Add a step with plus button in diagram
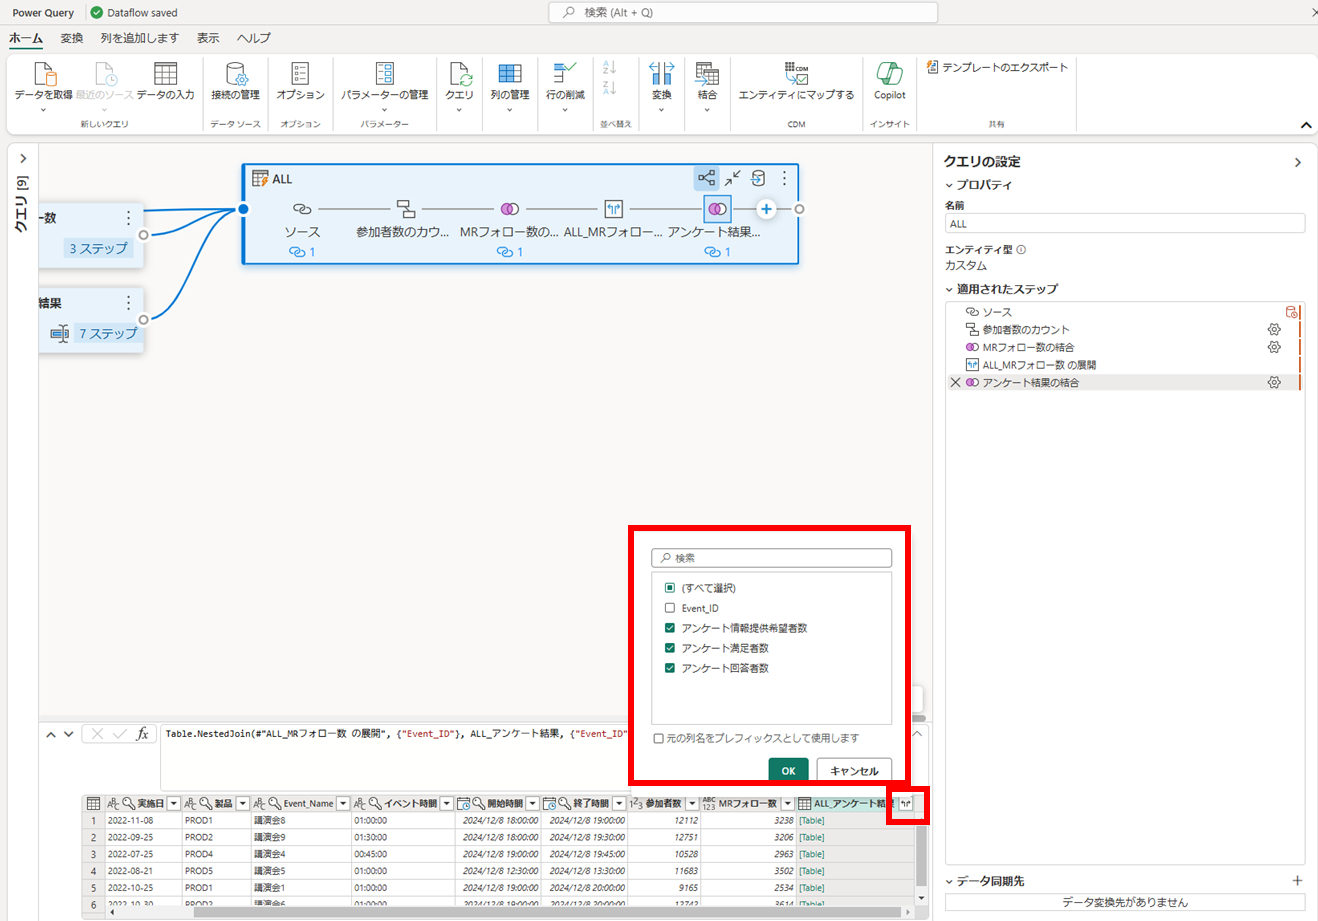1318x921 pixels. point(766,209)
